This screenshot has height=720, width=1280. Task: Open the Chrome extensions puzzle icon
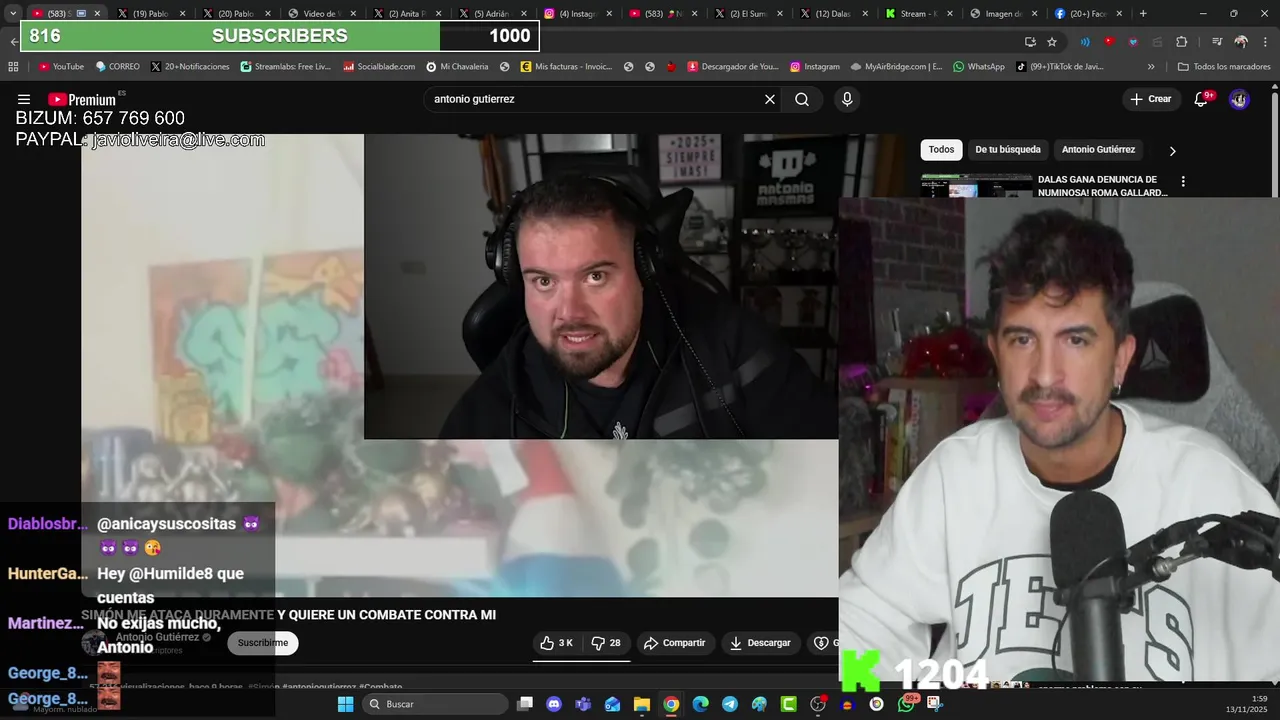pos(1181,41)
